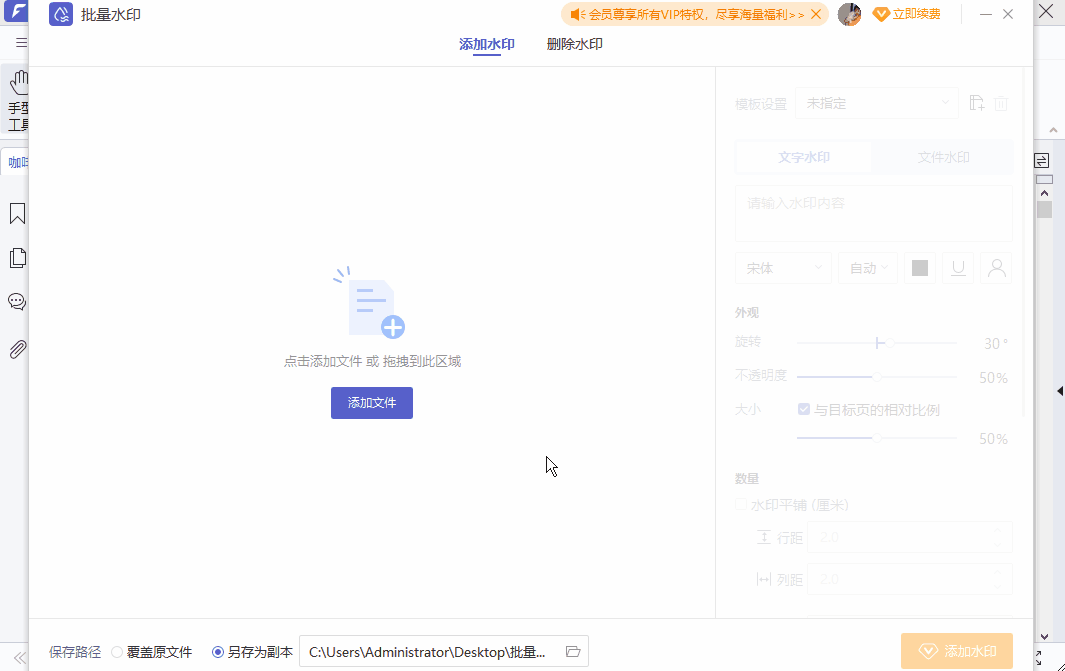The width and height of the screenshot is (1065, 671).
Task: Open the pages/copy icon in the sidebar
Action: click(17, 257)
